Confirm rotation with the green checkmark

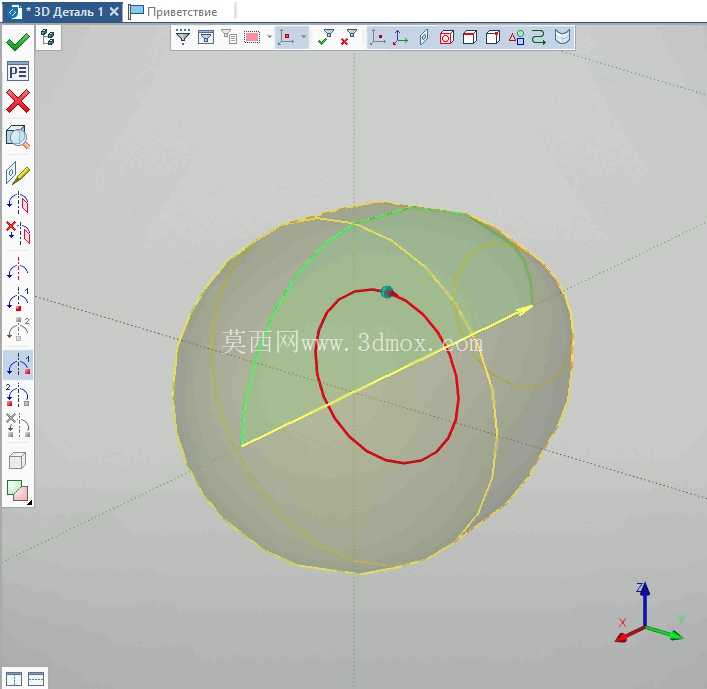[18, 42]
